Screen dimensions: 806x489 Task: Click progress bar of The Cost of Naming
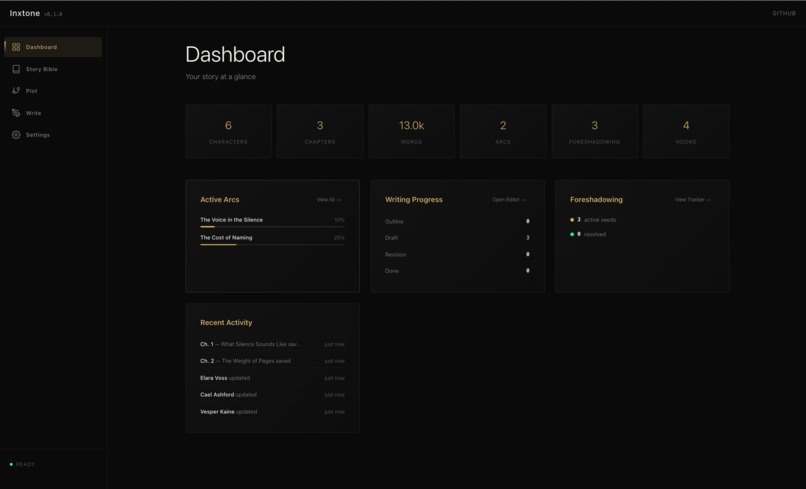coord(272,245)
